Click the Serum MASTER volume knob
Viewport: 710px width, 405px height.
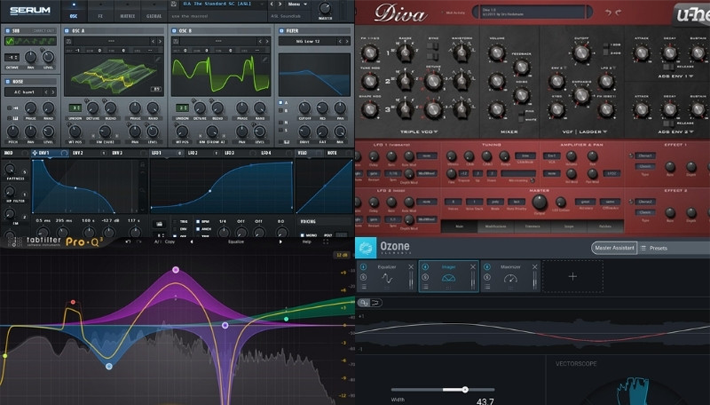[x=325, y=8]
